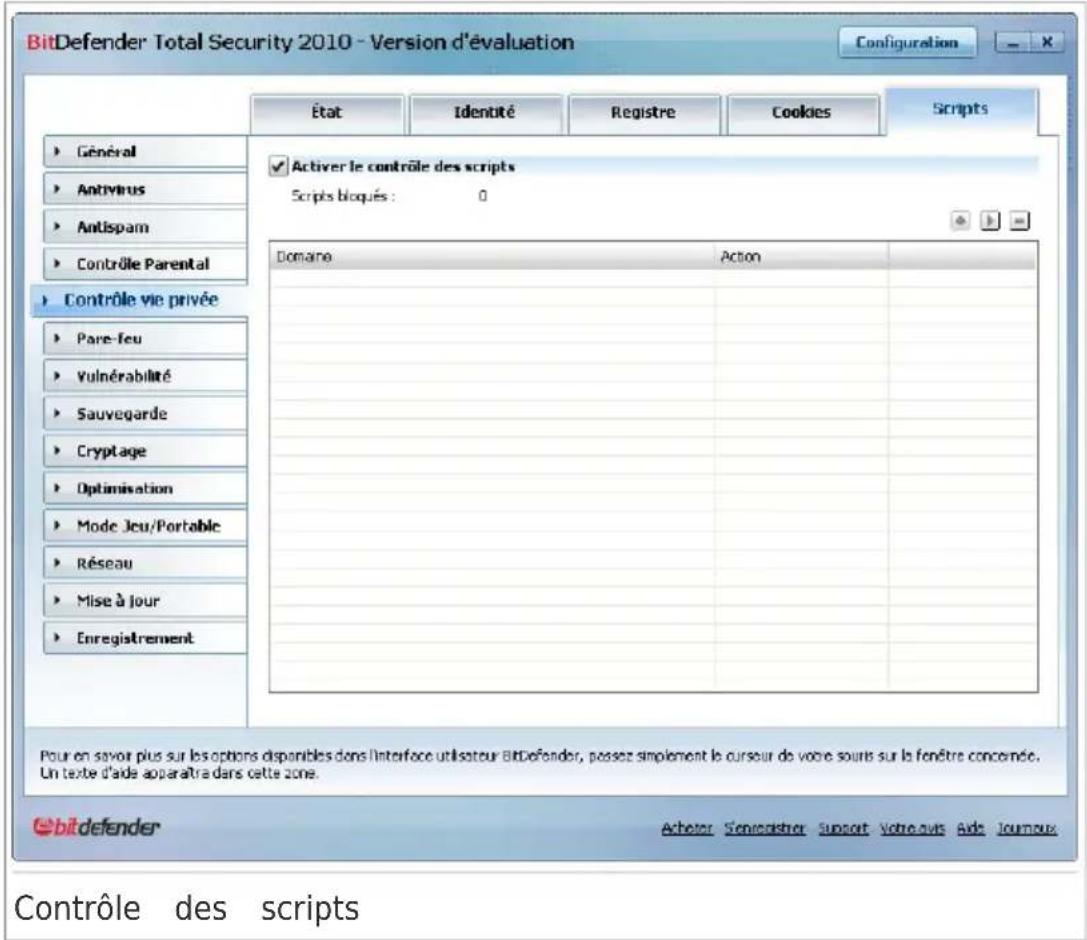Image resolution: width=1087 pixels, height=940 pixels.
Task: Click the Acheter link
Action: tap(686, 828)
